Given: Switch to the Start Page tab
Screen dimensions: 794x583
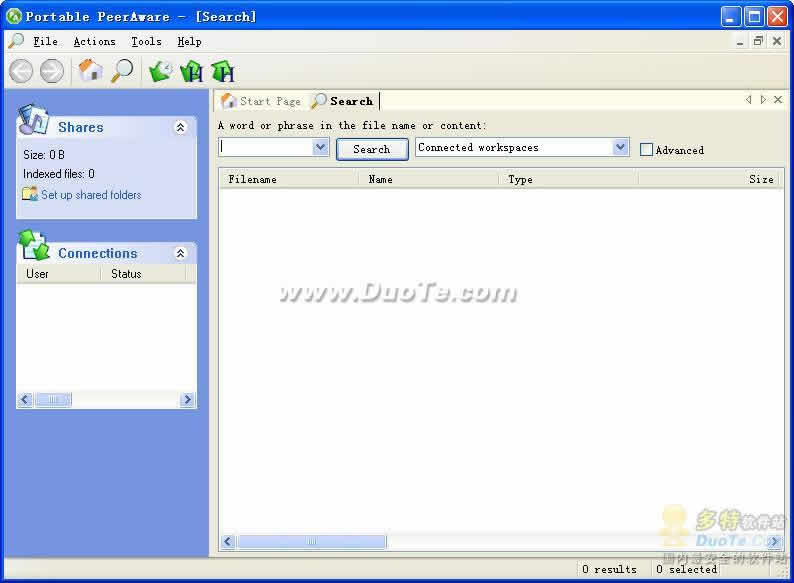Looking at the screenshot, I should [x=262, y=101].
